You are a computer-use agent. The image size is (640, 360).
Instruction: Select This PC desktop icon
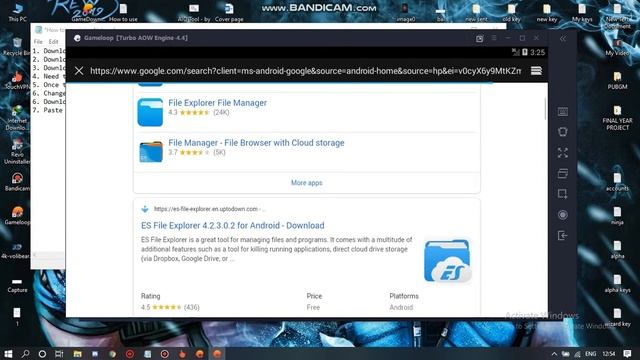18,12
